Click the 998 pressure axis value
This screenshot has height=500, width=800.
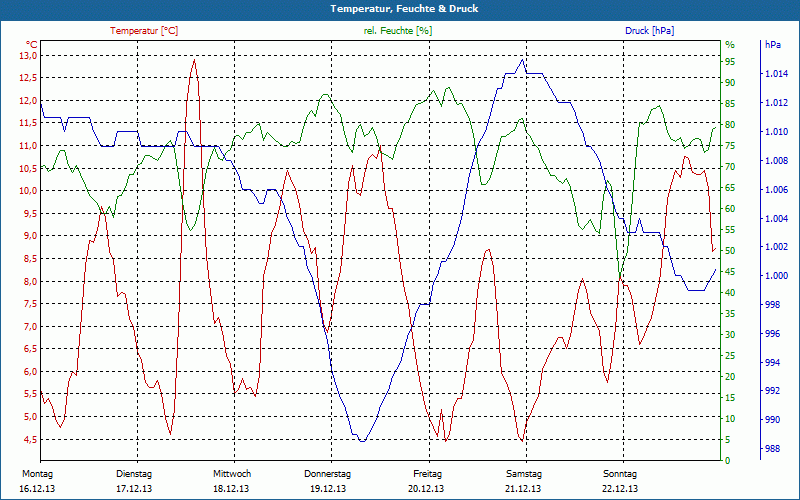(772, 305)
